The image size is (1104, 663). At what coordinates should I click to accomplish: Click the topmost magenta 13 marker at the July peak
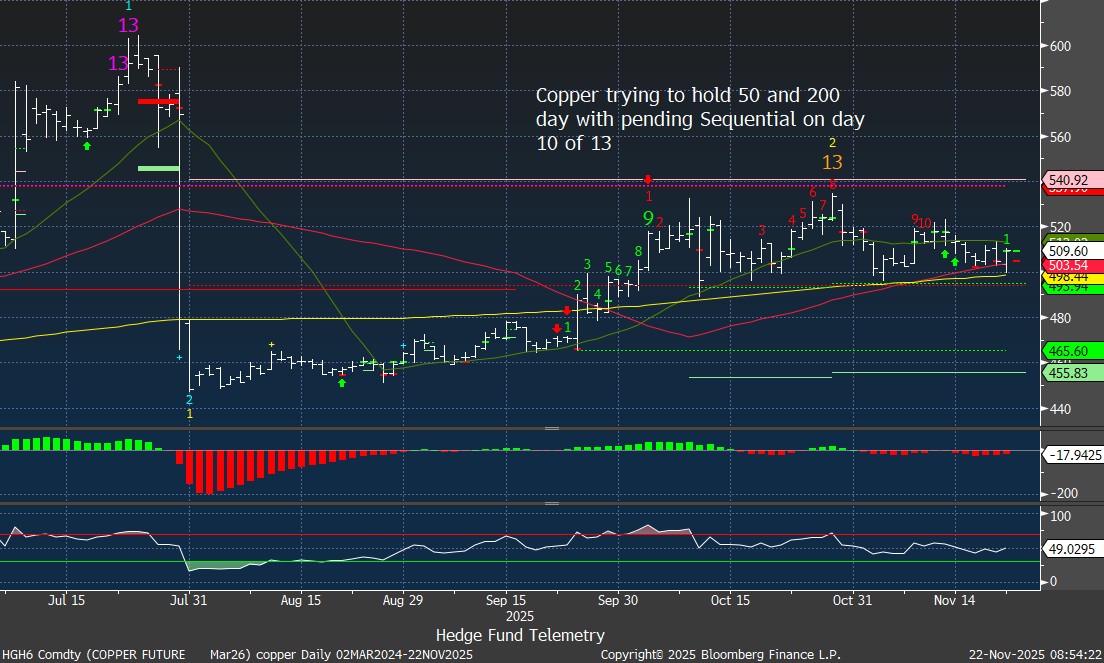128,25
